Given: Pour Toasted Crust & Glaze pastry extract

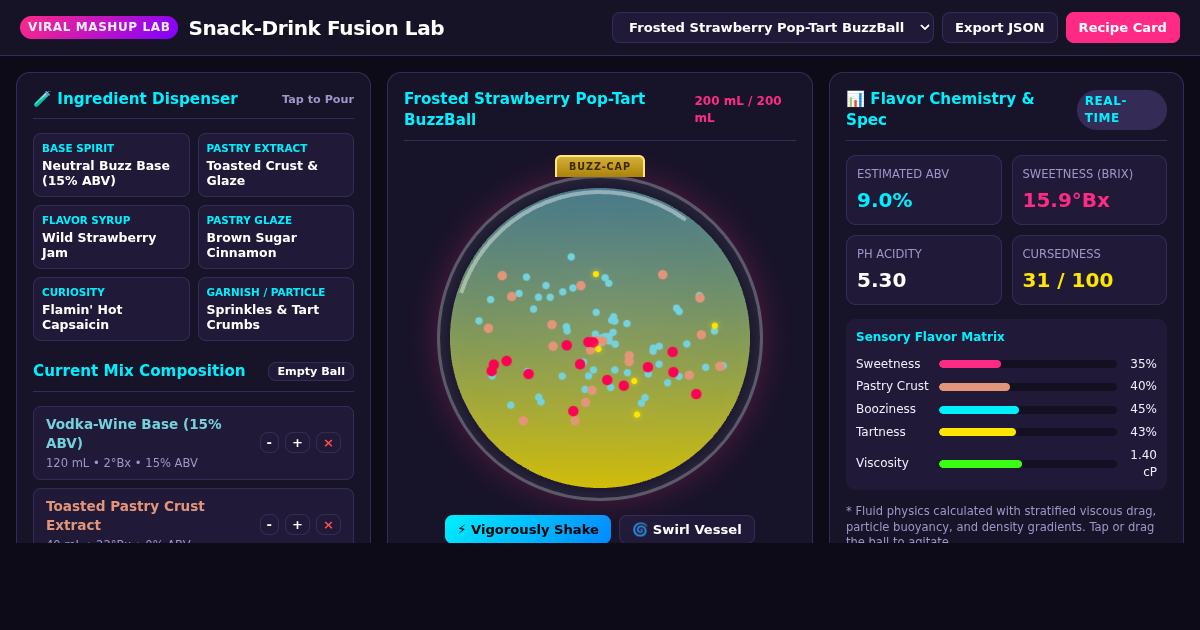Looking at the screenshot, I should [275, 165].
